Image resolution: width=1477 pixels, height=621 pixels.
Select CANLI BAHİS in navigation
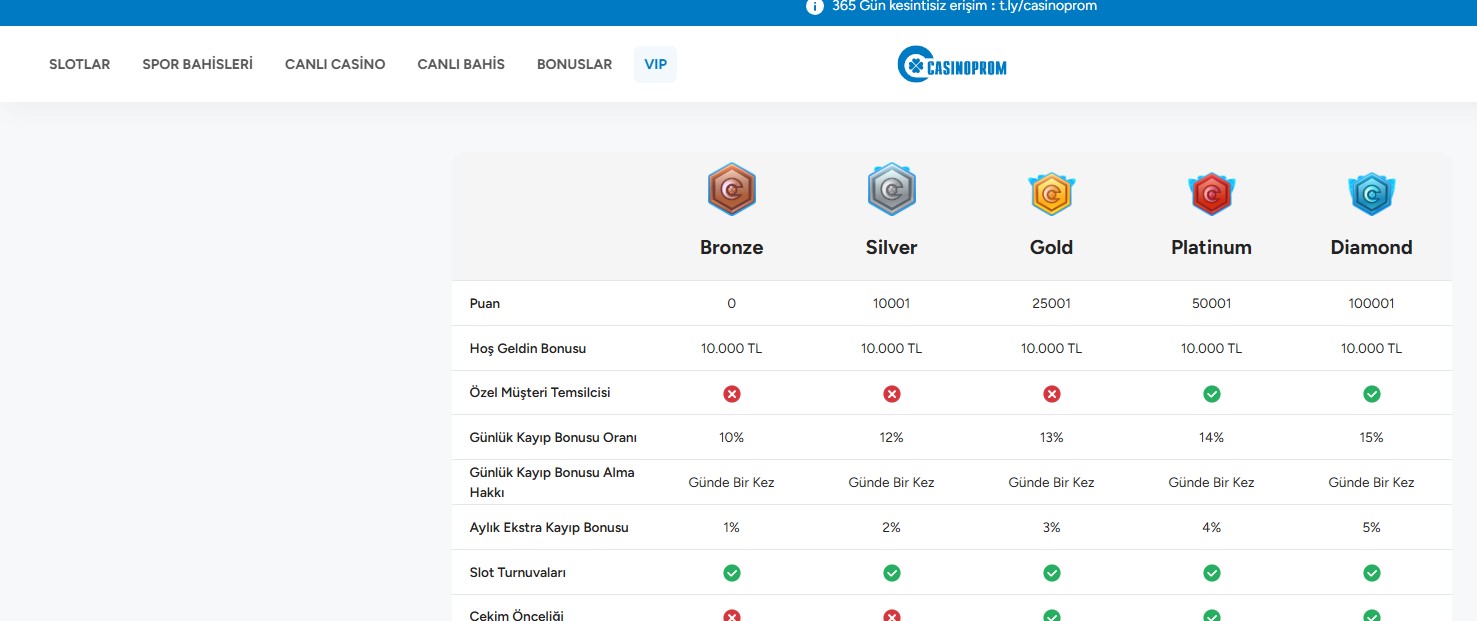coord(461,64)
